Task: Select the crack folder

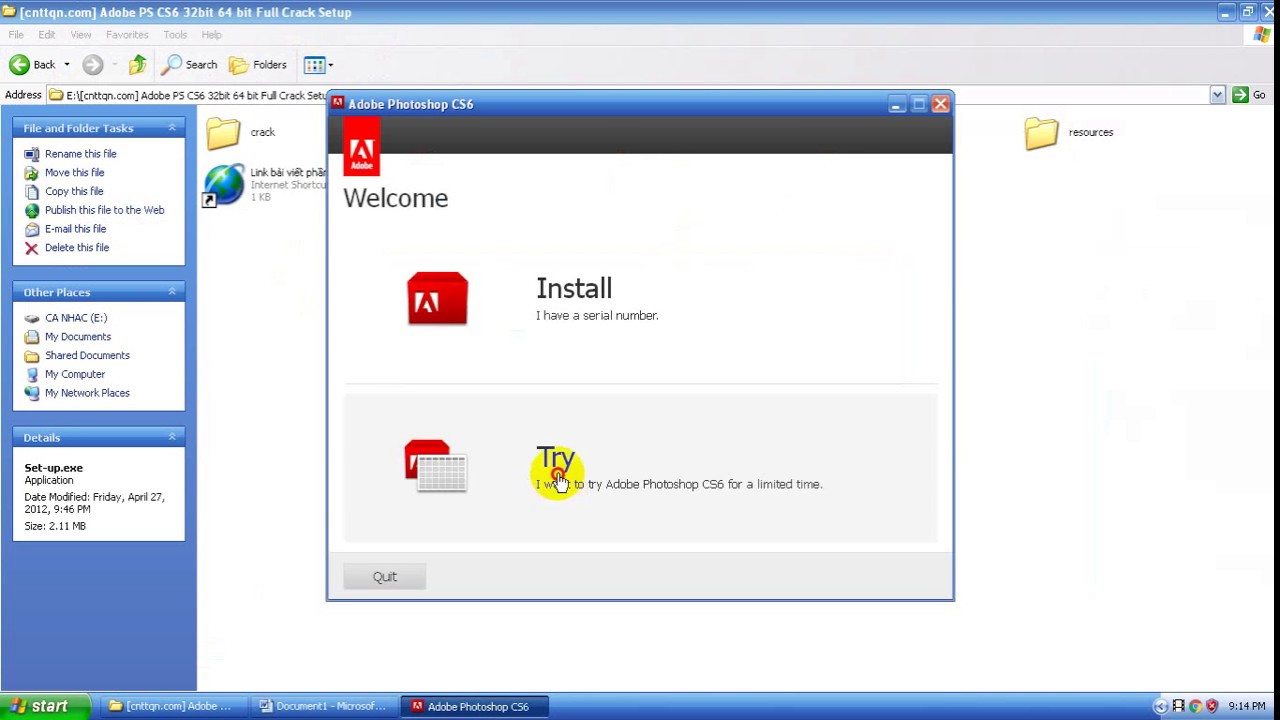Action: click(241, 132)
